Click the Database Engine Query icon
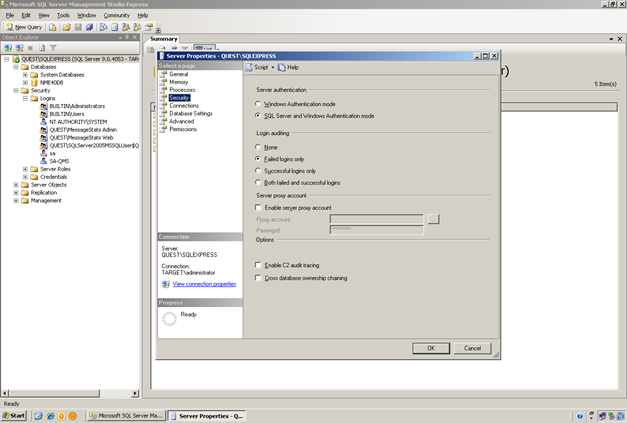Viewport: 627px width, 423px height. click(53, 27)
